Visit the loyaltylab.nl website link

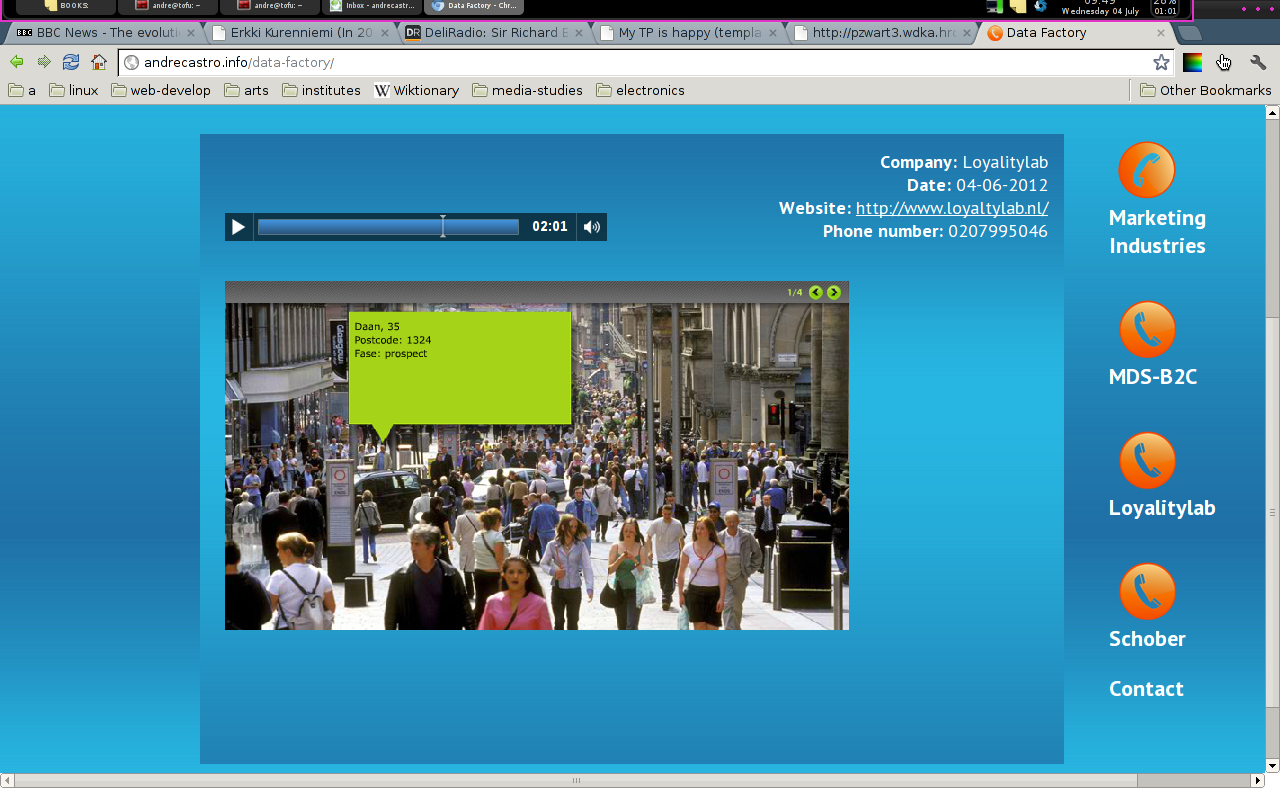(x=952, y=208)
